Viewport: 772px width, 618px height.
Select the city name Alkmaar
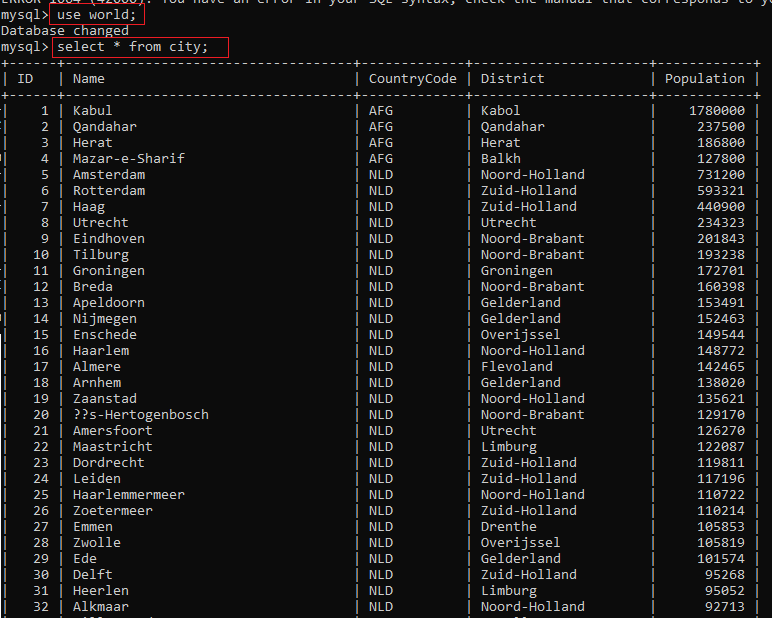point(101,607)
